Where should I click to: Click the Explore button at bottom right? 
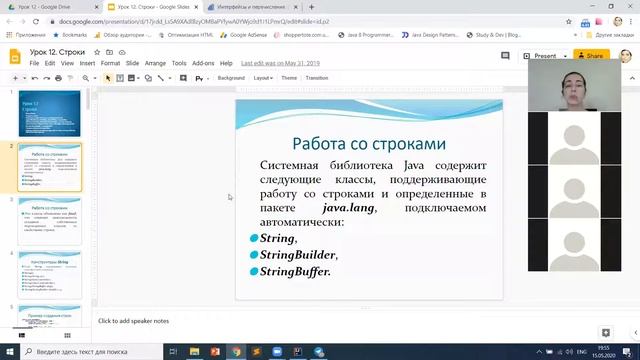point(606,333)
